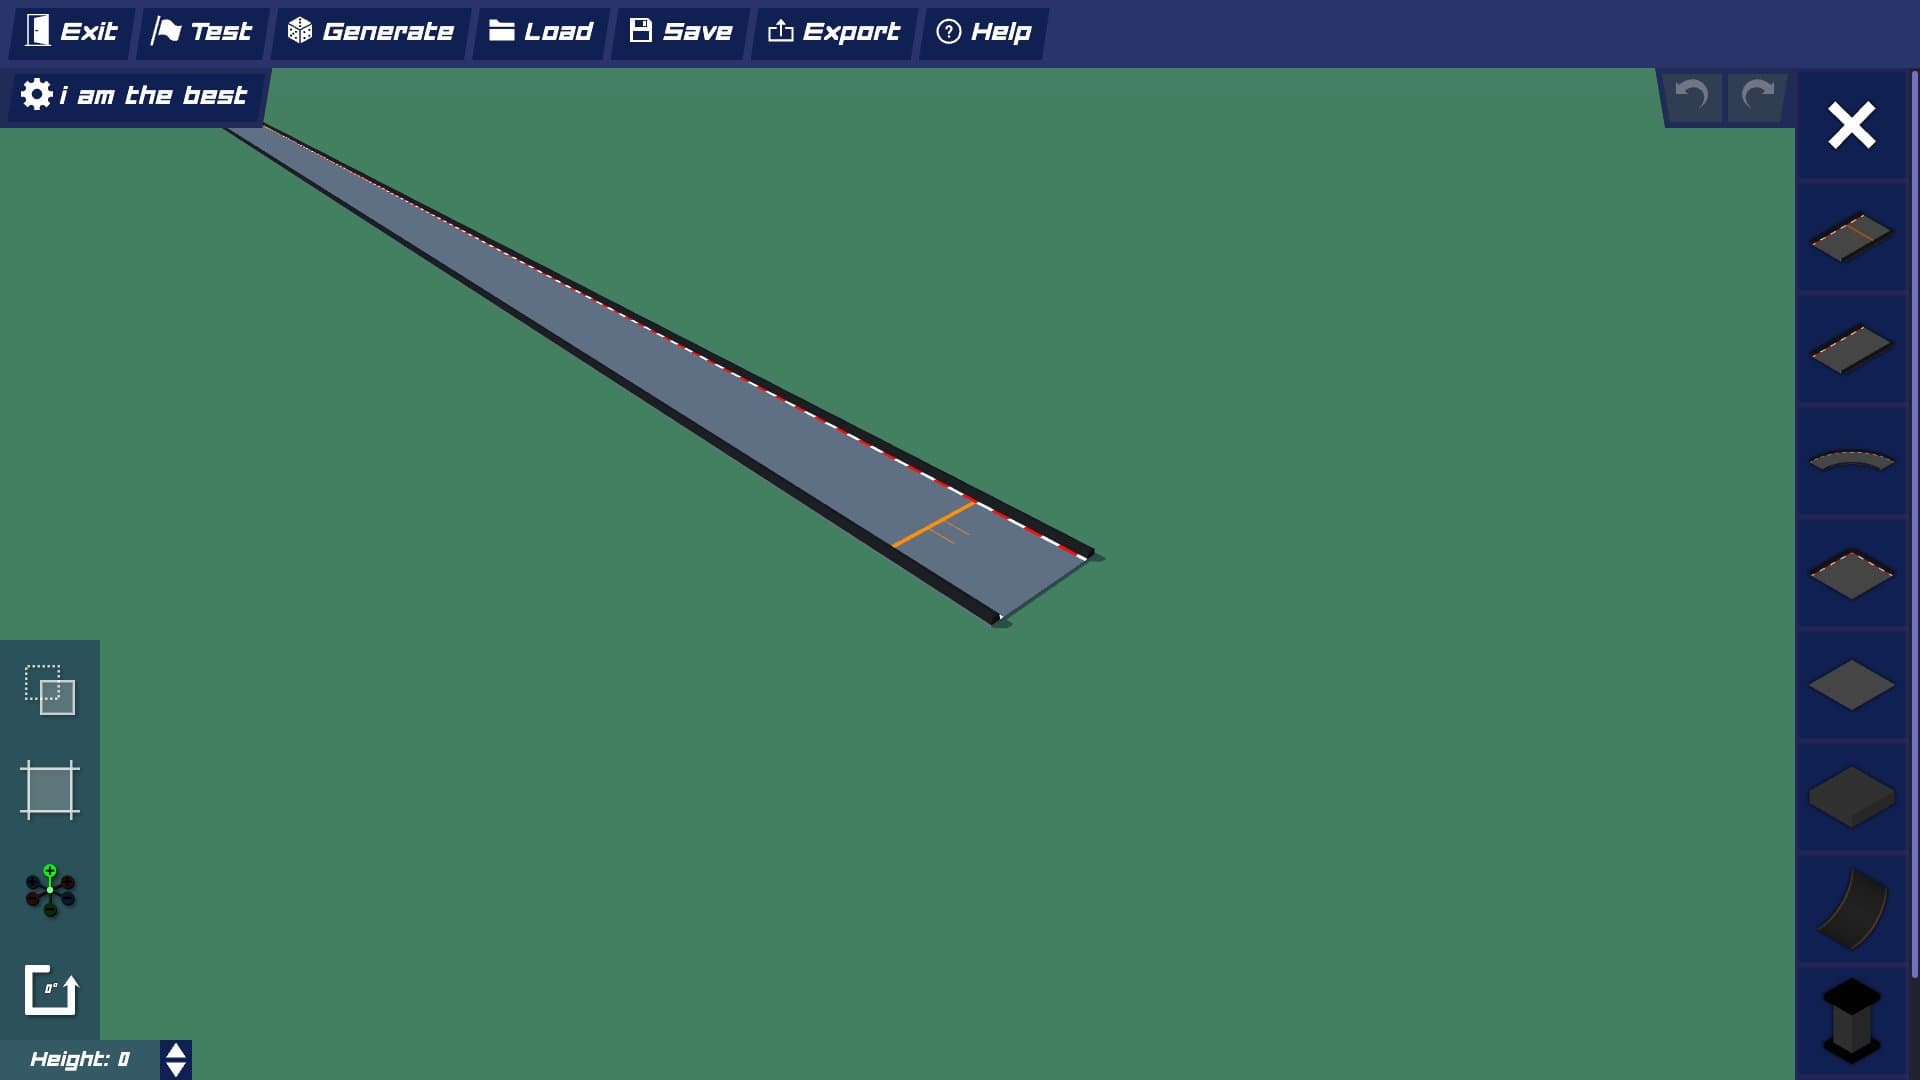Viewport: 1920px width, 1080px height.
Task: Close the track pieces panel
Action: click(x=1851, y=126)
